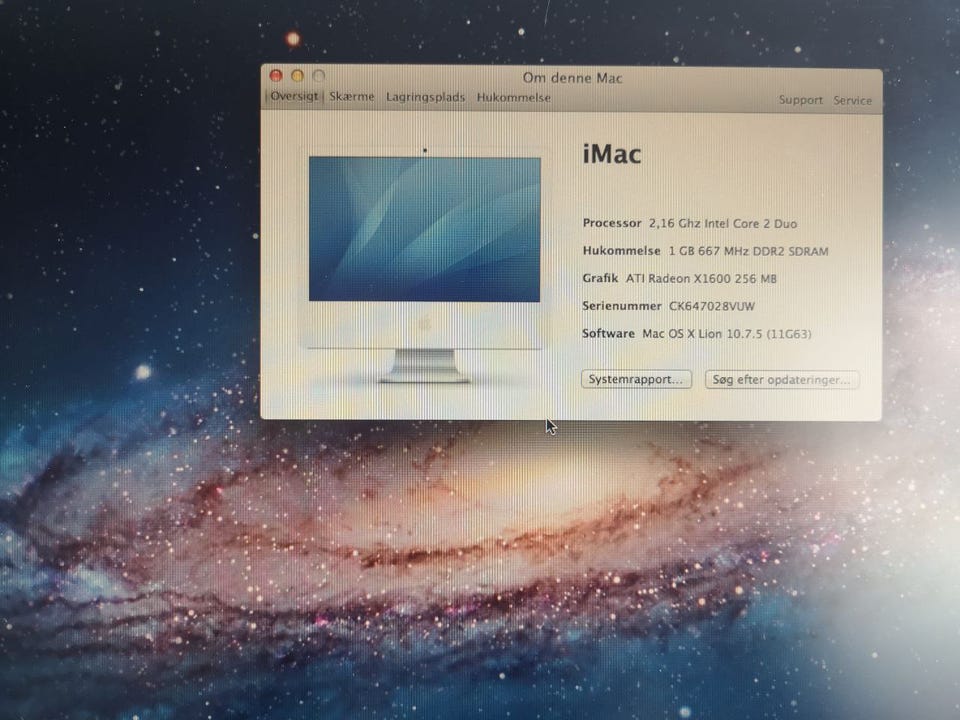This screenshot has height=720, width=960.
Task: Click the grey zoom window button
Action: (x=318, y=76)
